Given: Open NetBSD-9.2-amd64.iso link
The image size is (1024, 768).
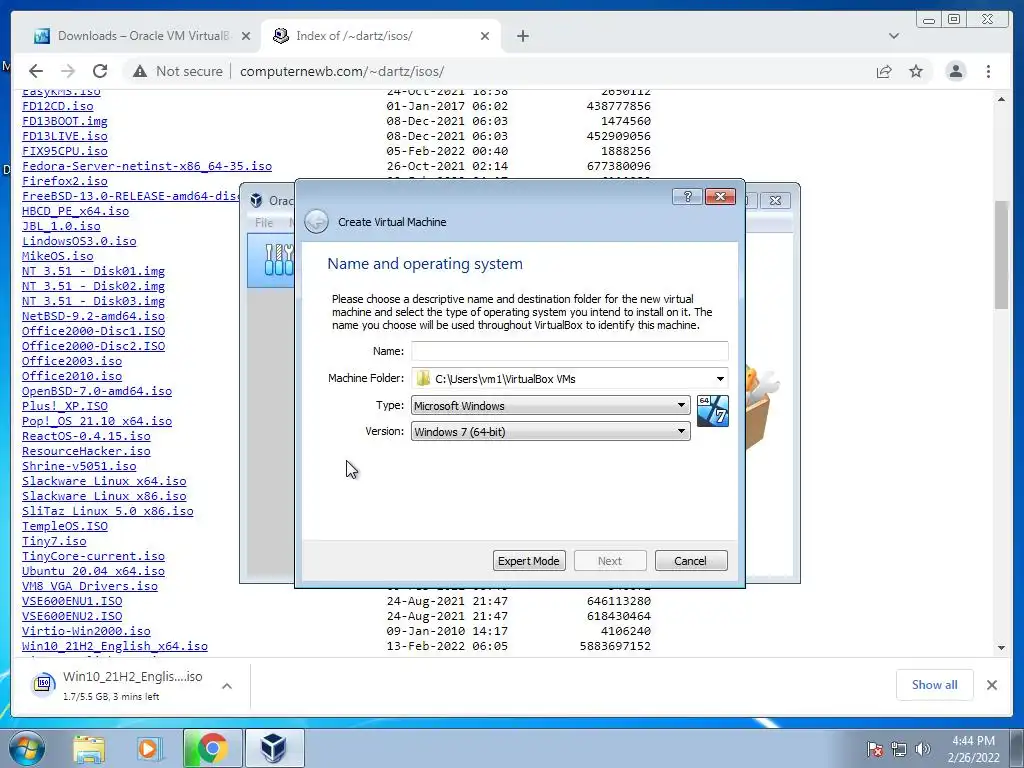Looking at the screenshot, I should (93, 316).
